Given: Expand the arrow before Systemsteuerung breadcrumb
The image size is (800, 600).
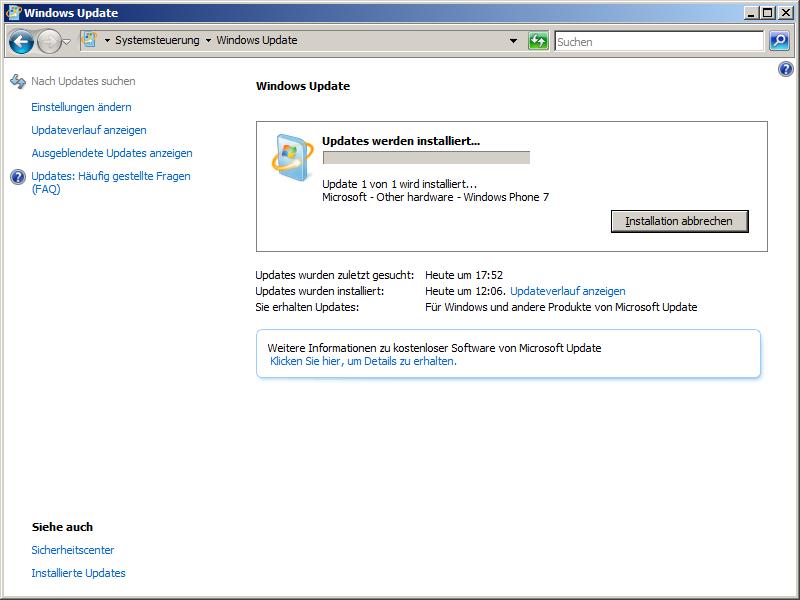Looking at the screenshot, I should (x=107, y=41).
